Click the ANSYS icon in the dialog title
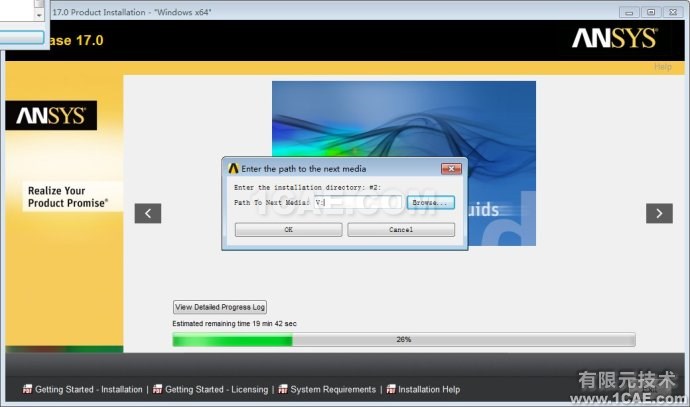Screen dimensions: 690x407 (x=233, y=169)
